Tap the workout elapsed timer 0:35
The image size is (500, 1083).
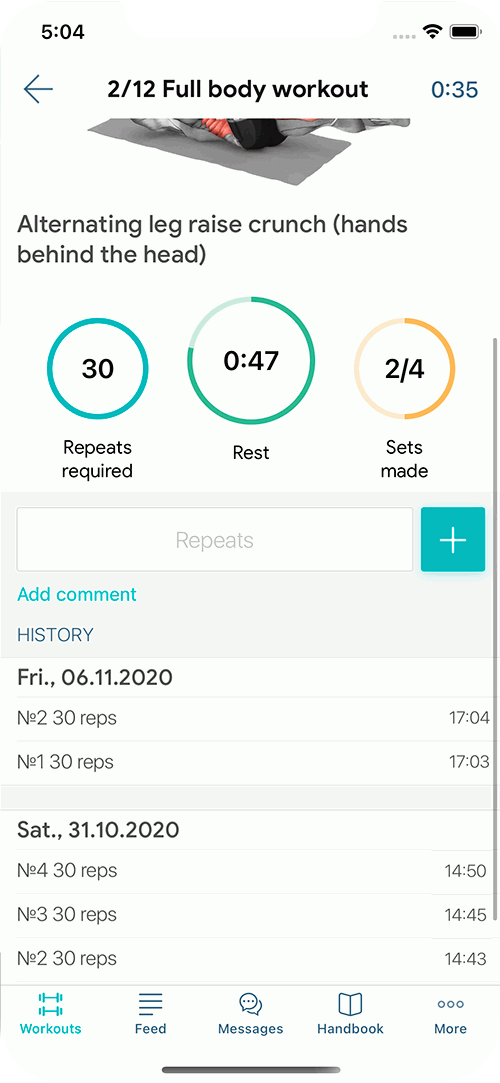pyautogui.click(x=454, y=90)
